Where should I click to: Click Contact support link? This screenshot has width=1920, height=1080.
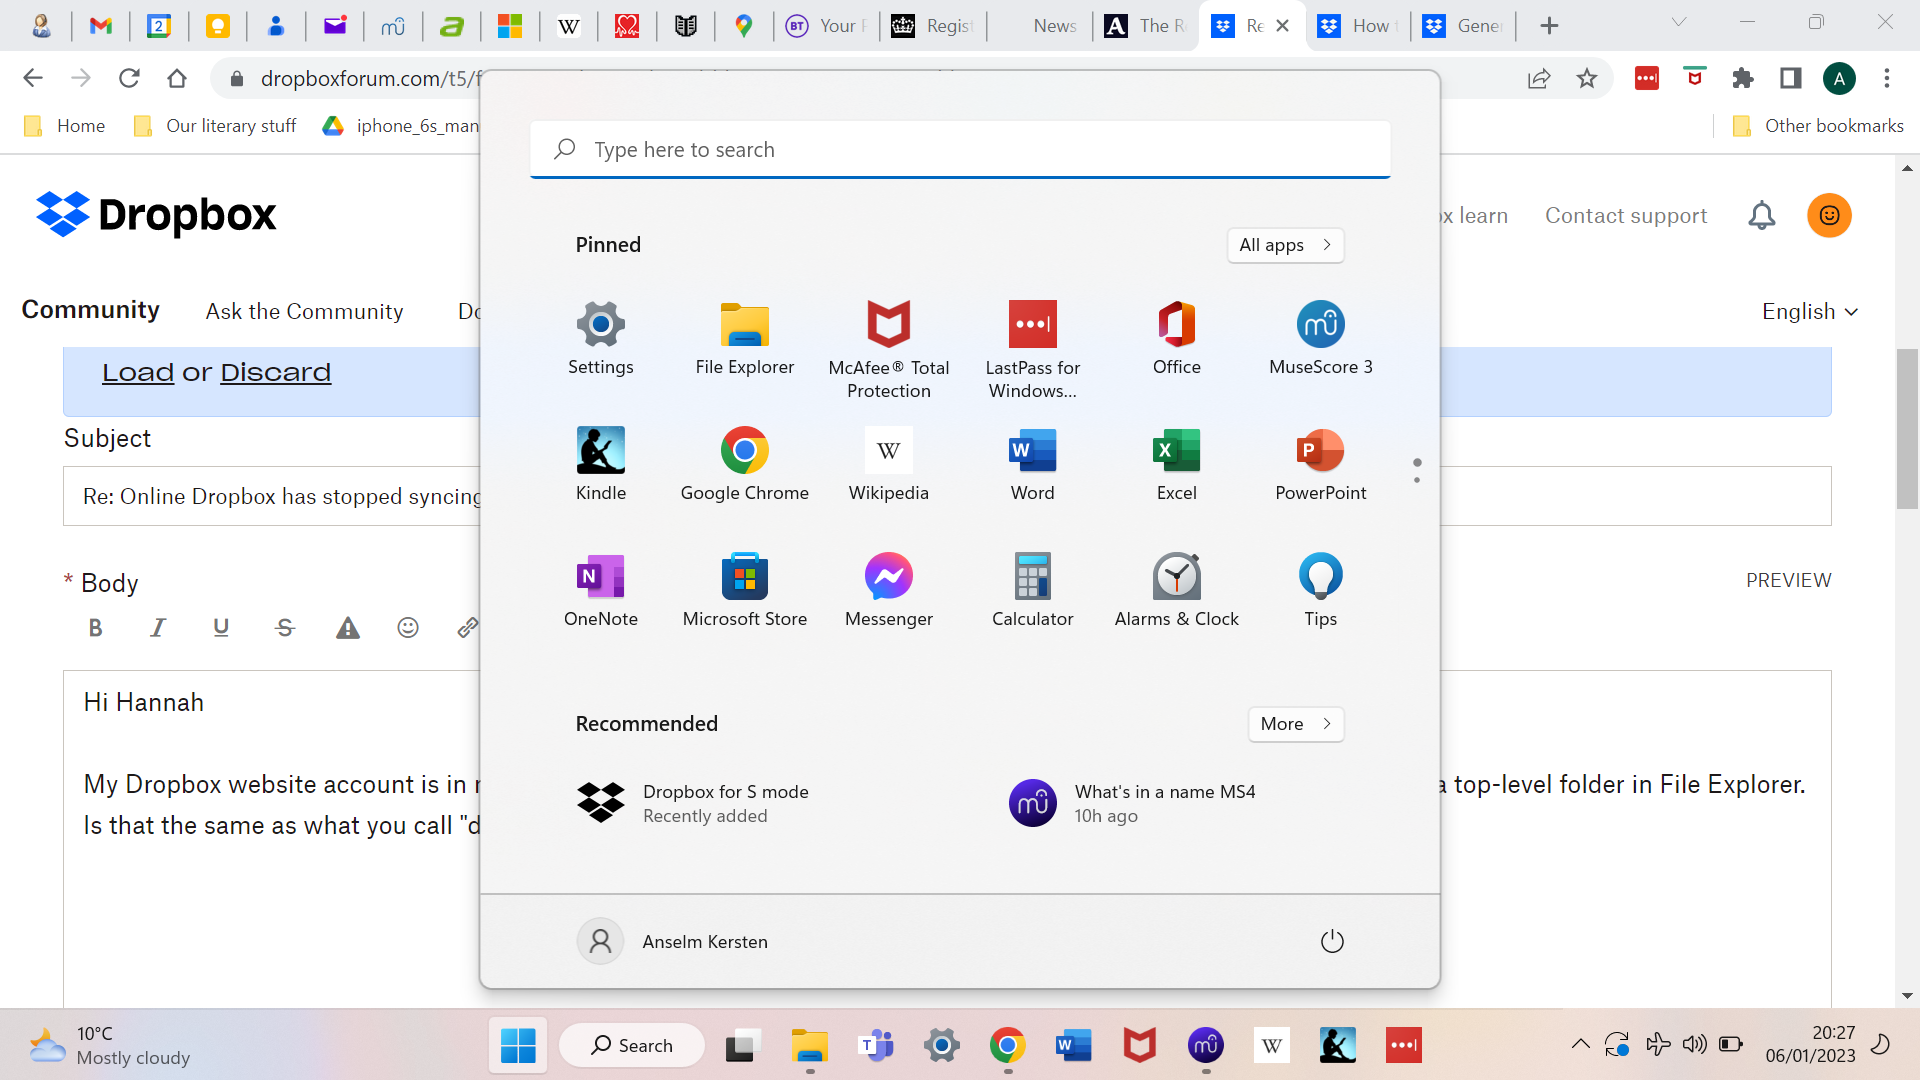click(x=1626, y=216)
